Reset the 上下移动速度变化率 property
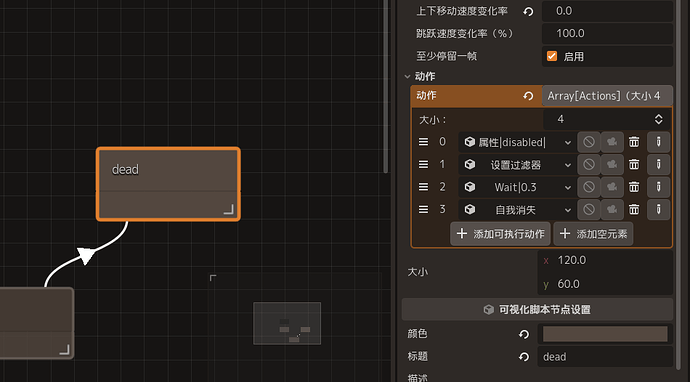 [528, 11]
